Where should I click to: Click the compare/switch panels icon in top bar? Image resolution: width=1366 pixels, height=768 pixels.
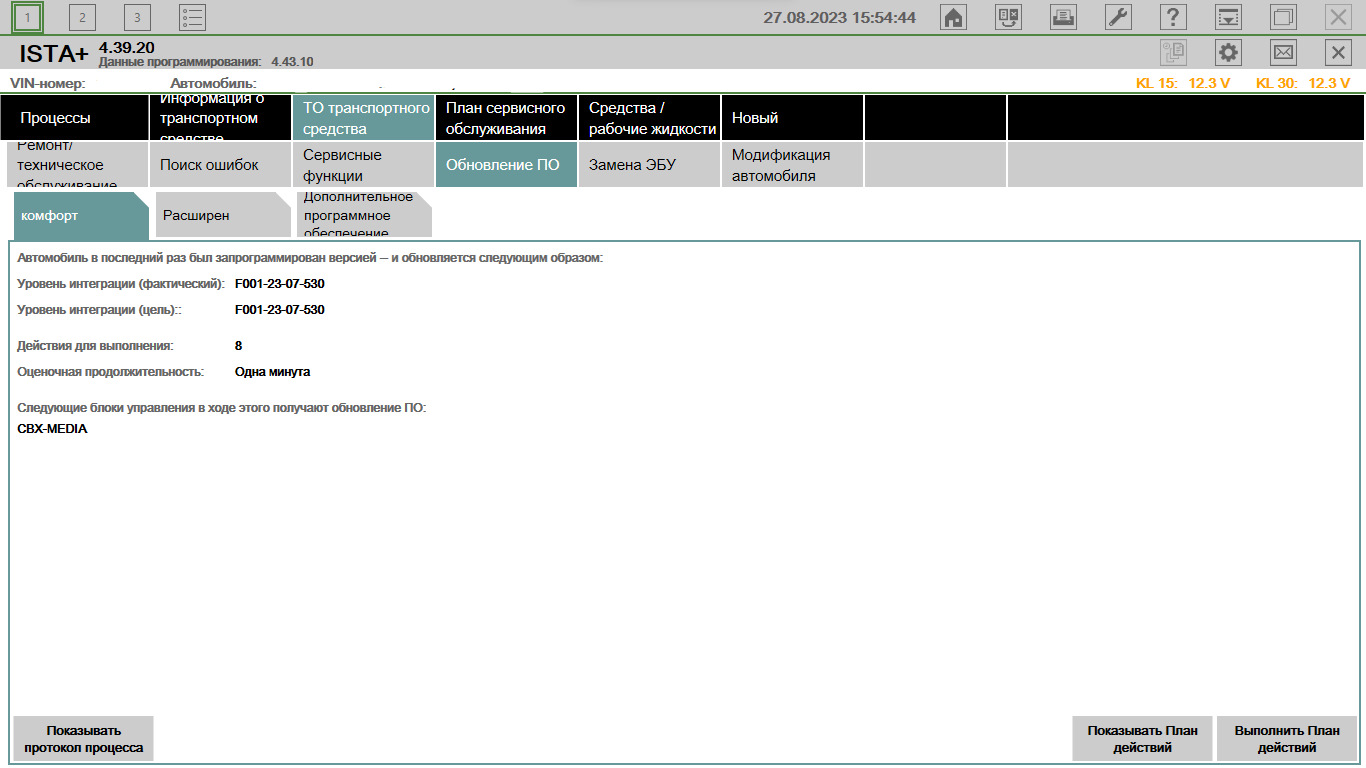pyautogui.click(x=1009, y=17)
